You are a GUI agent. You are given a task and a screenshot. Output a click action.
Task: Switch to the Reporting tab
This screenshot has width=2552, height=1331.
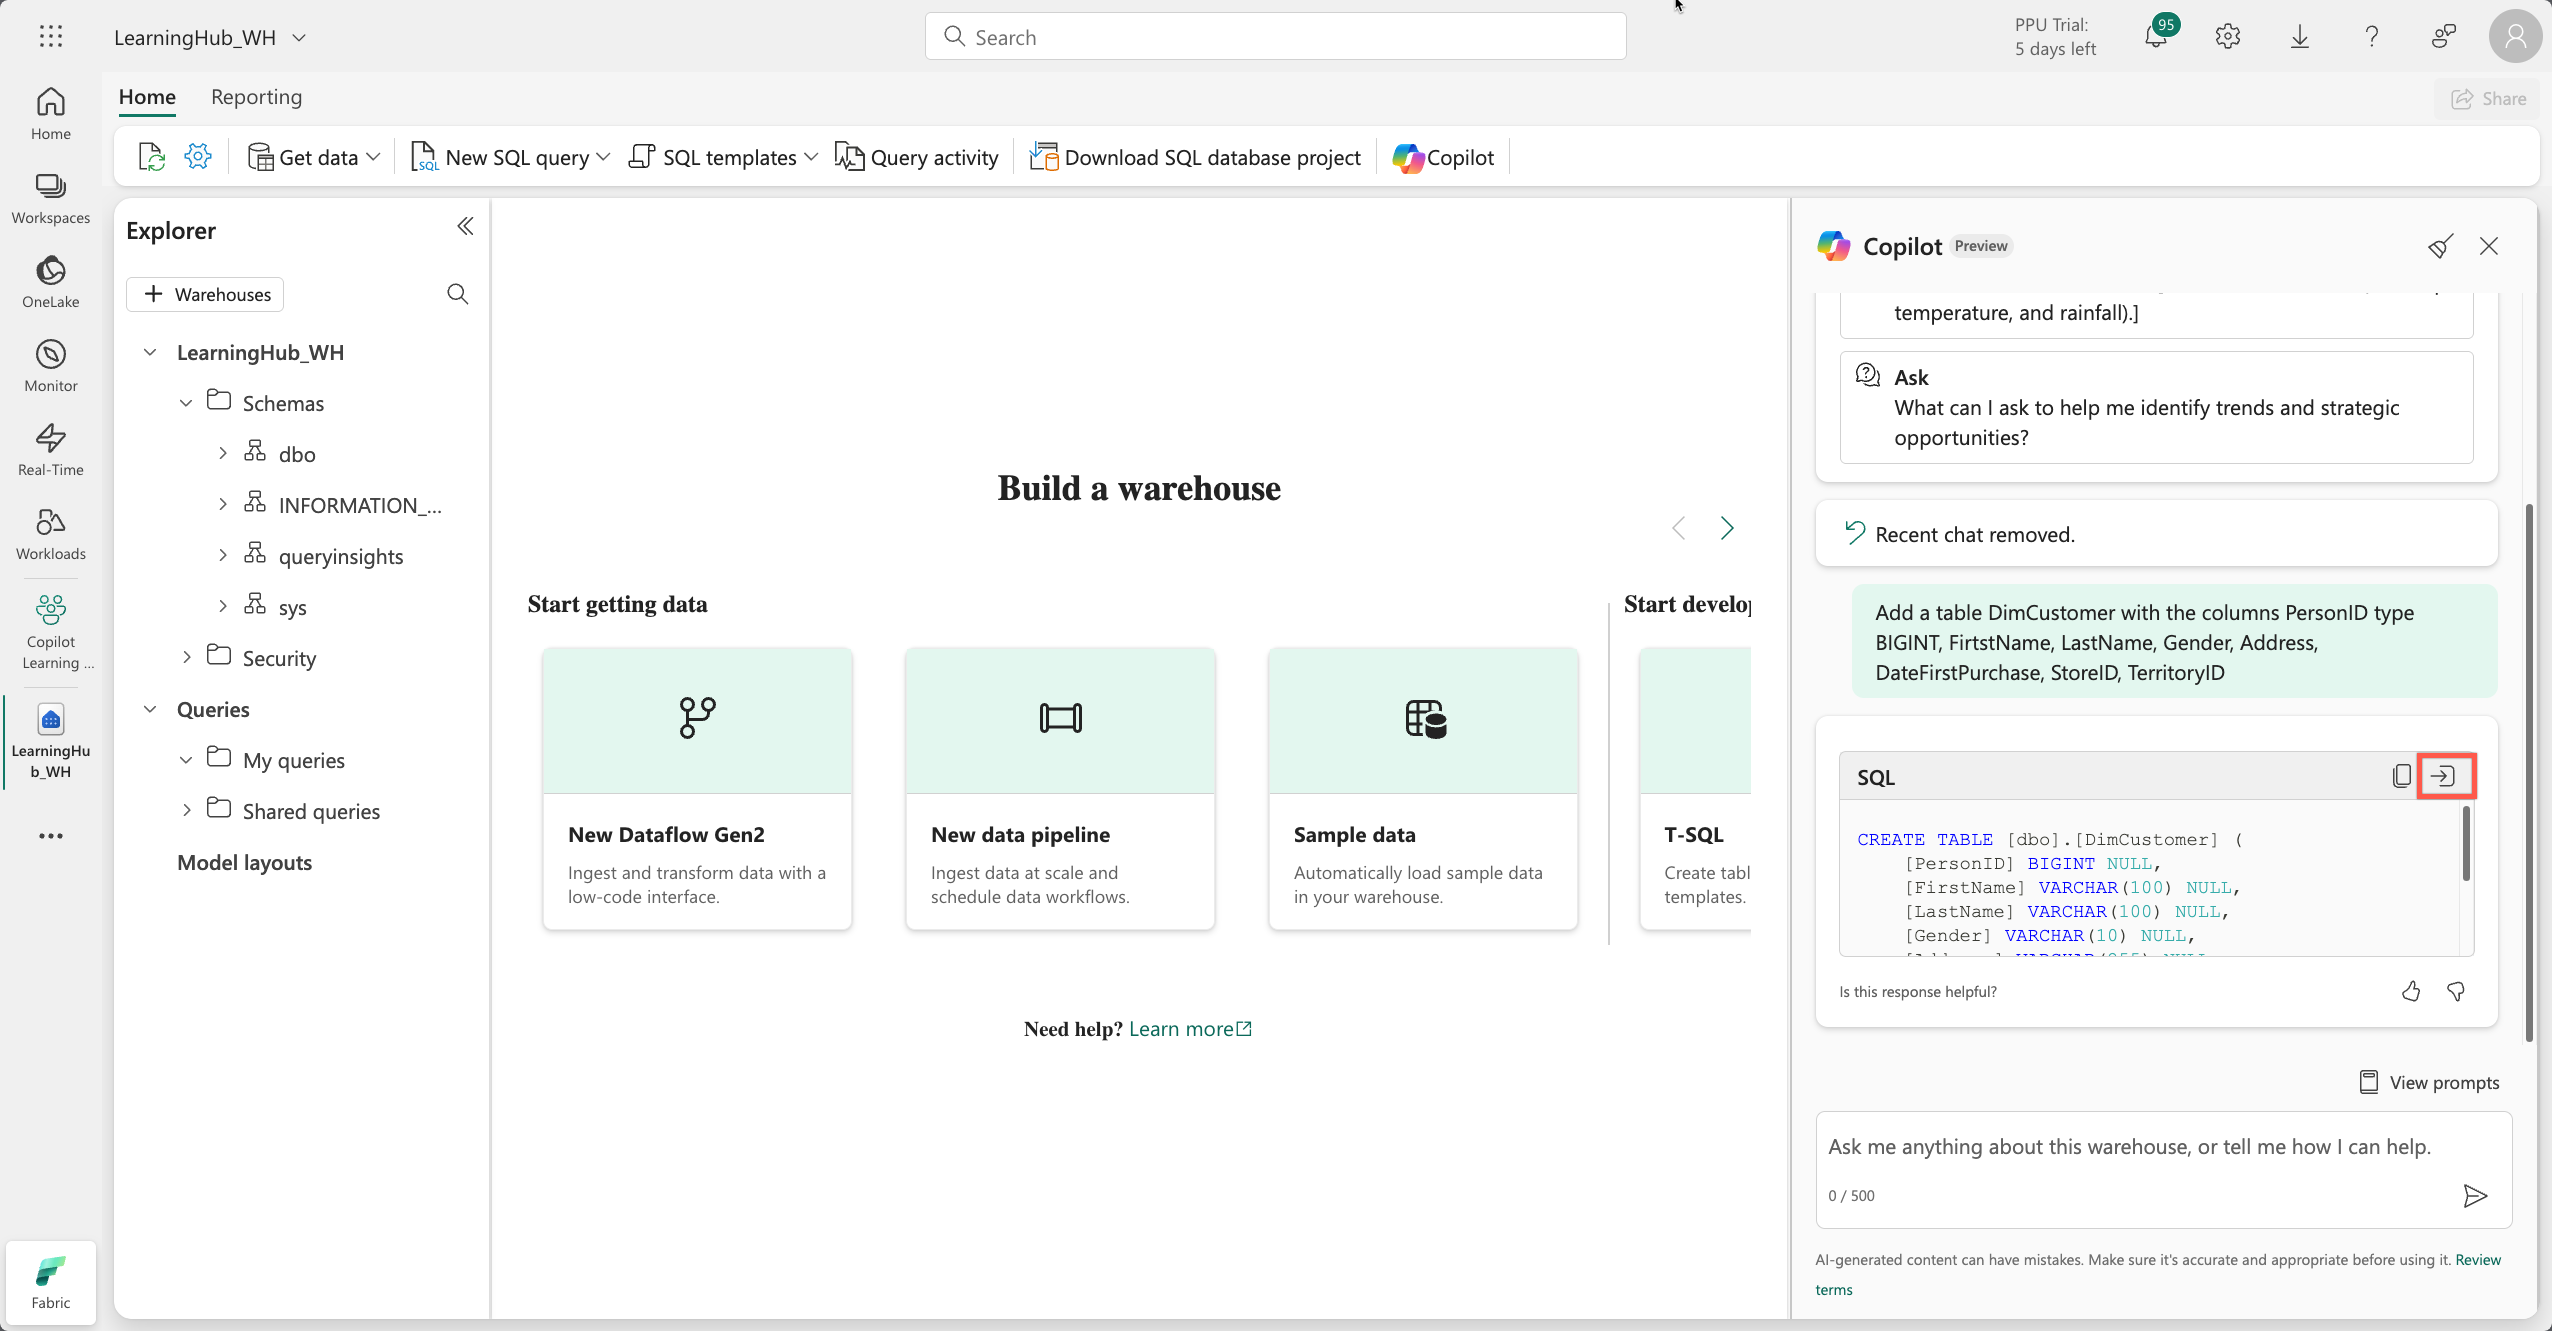click(256, 97)
